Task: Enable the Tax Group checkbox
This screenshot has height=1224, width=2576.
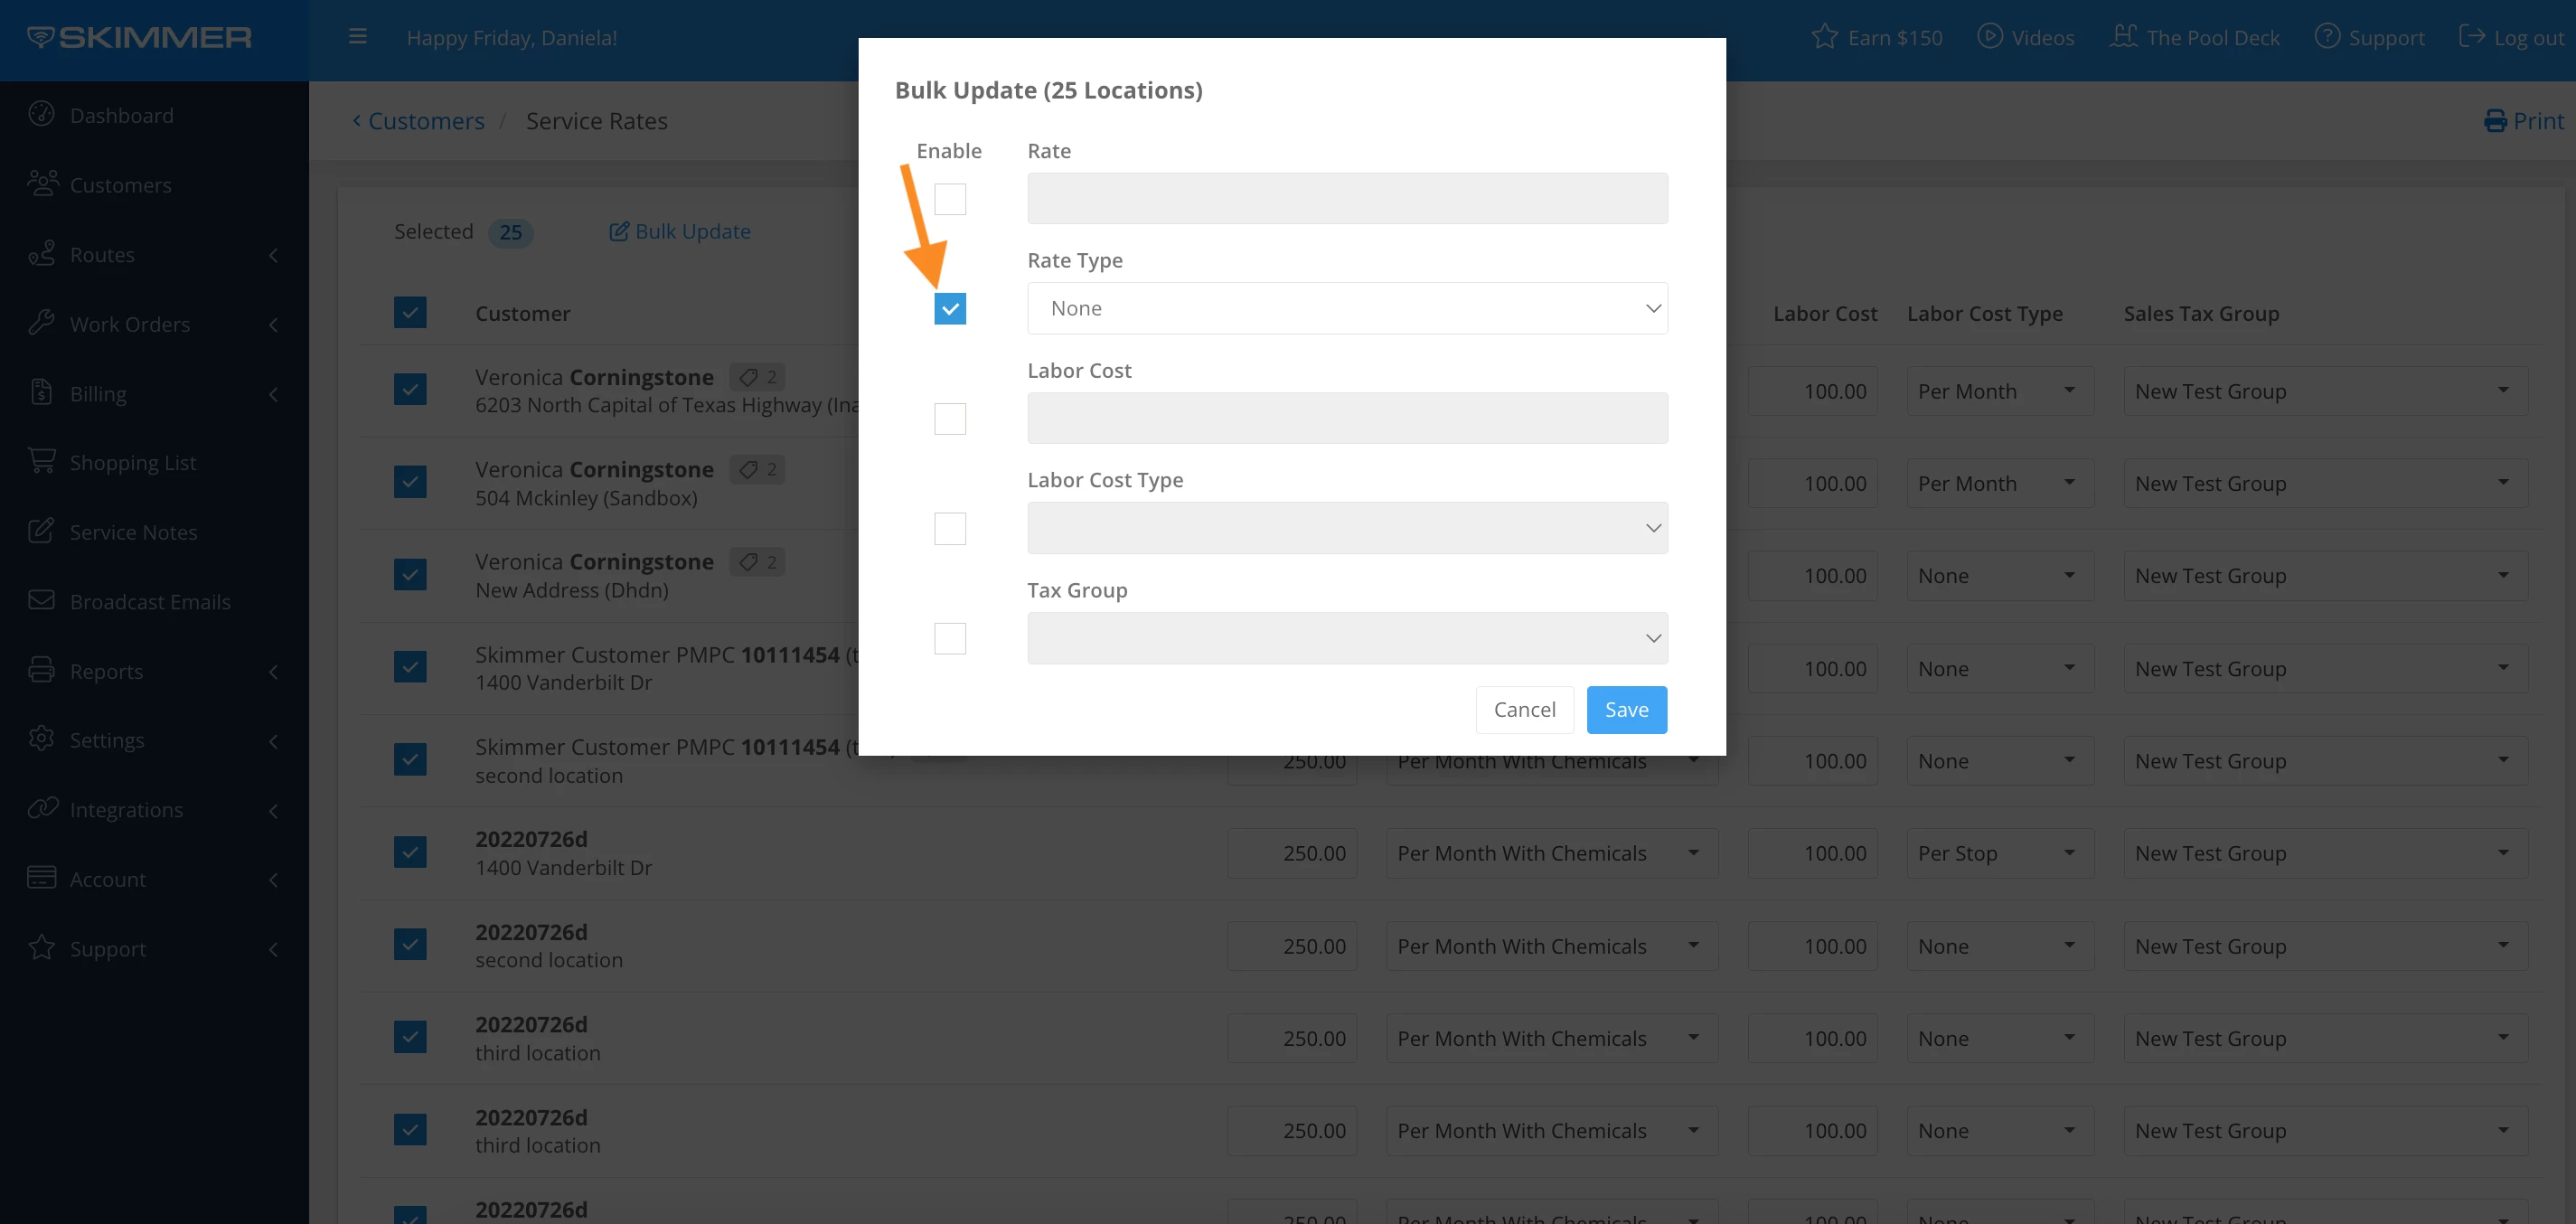Action: [949, 638]
